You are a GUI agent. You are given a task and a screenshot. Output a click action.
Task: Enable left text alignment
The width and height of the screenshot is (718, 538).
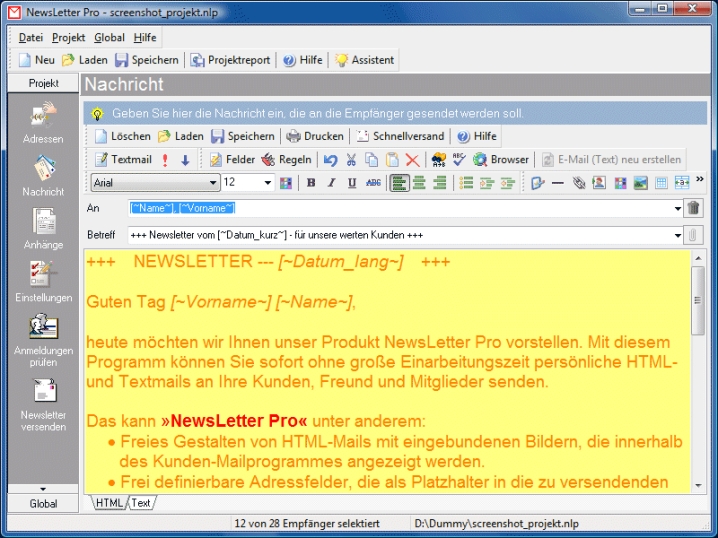399,183
